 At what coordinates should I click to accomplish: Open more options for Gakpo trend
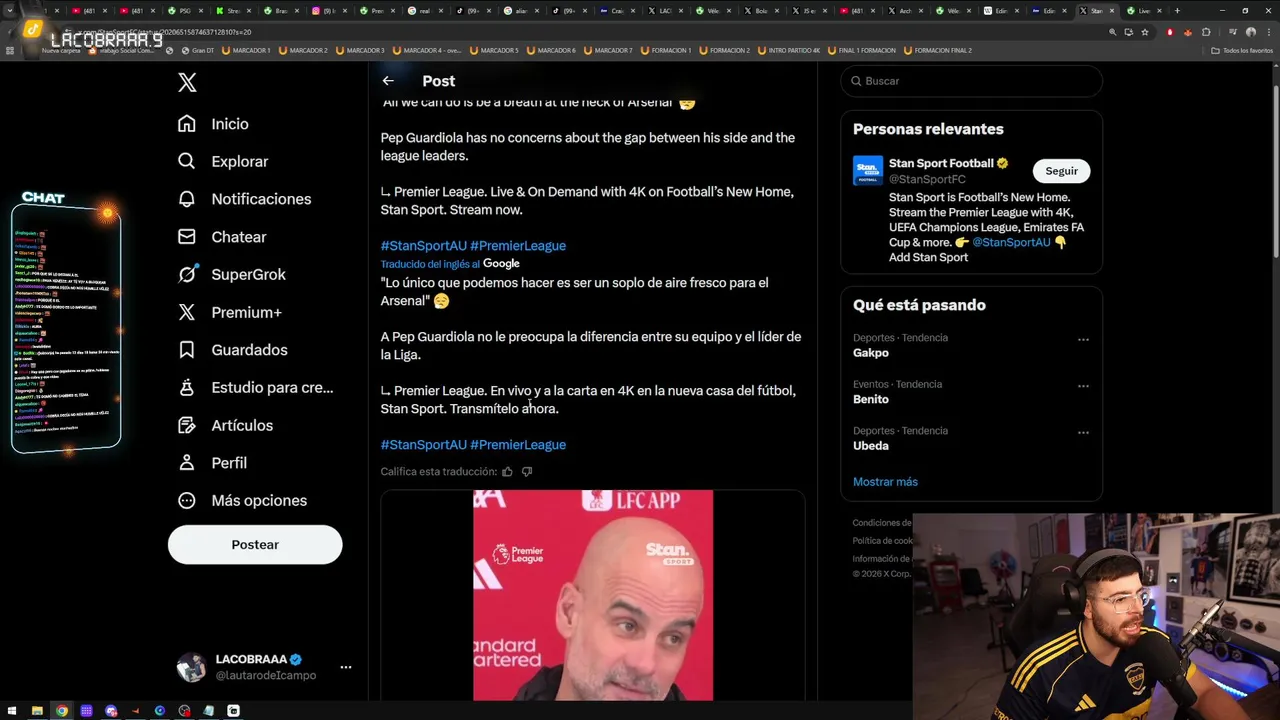[1083, 340]
